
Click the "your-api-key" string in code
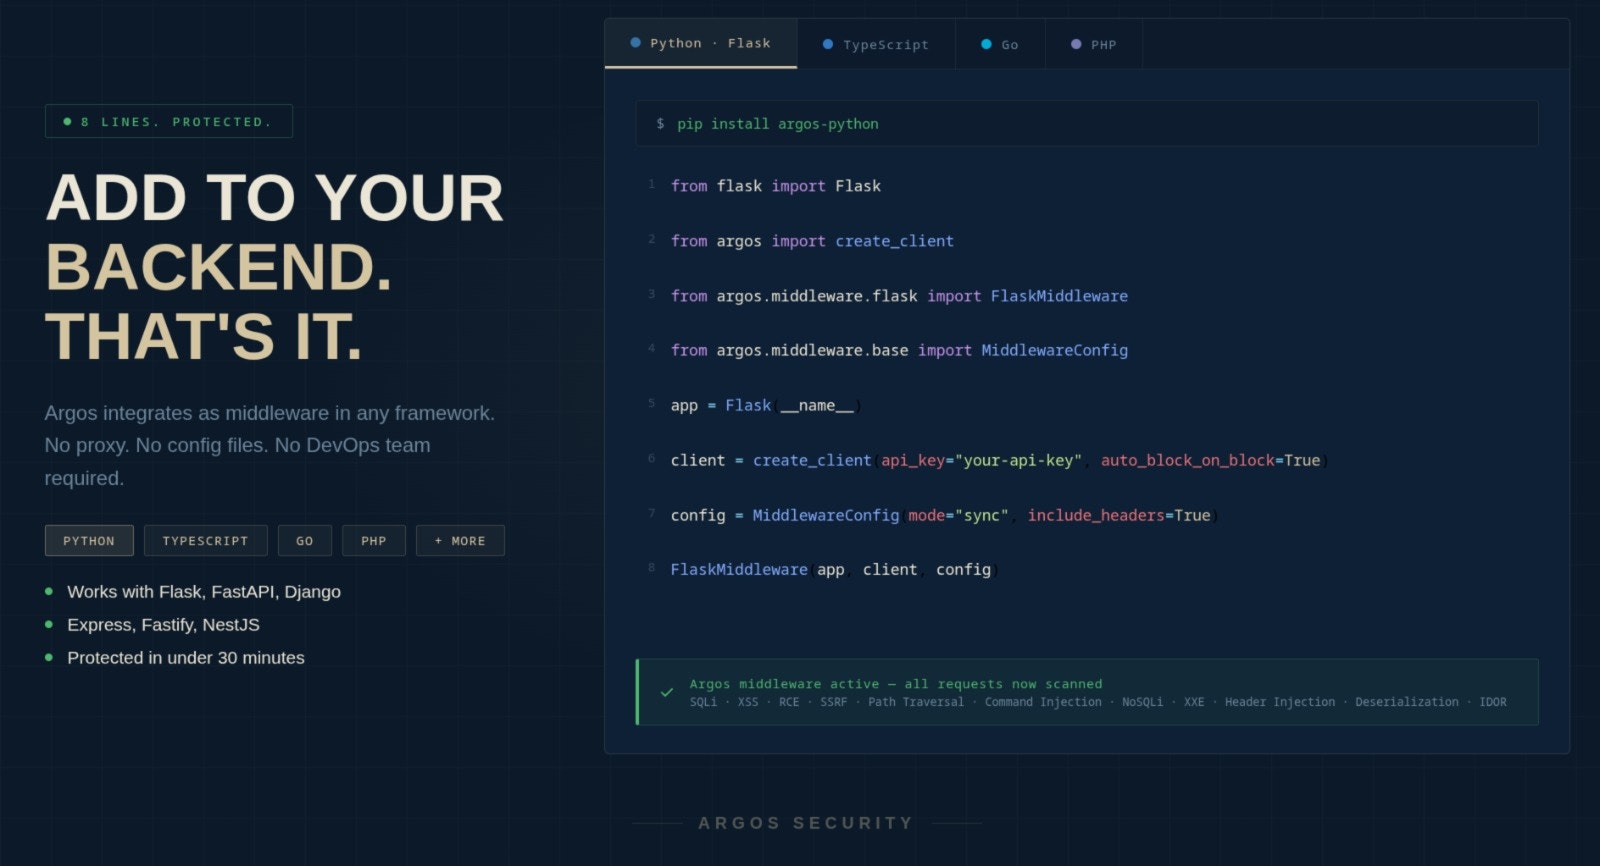point(1019,460)
